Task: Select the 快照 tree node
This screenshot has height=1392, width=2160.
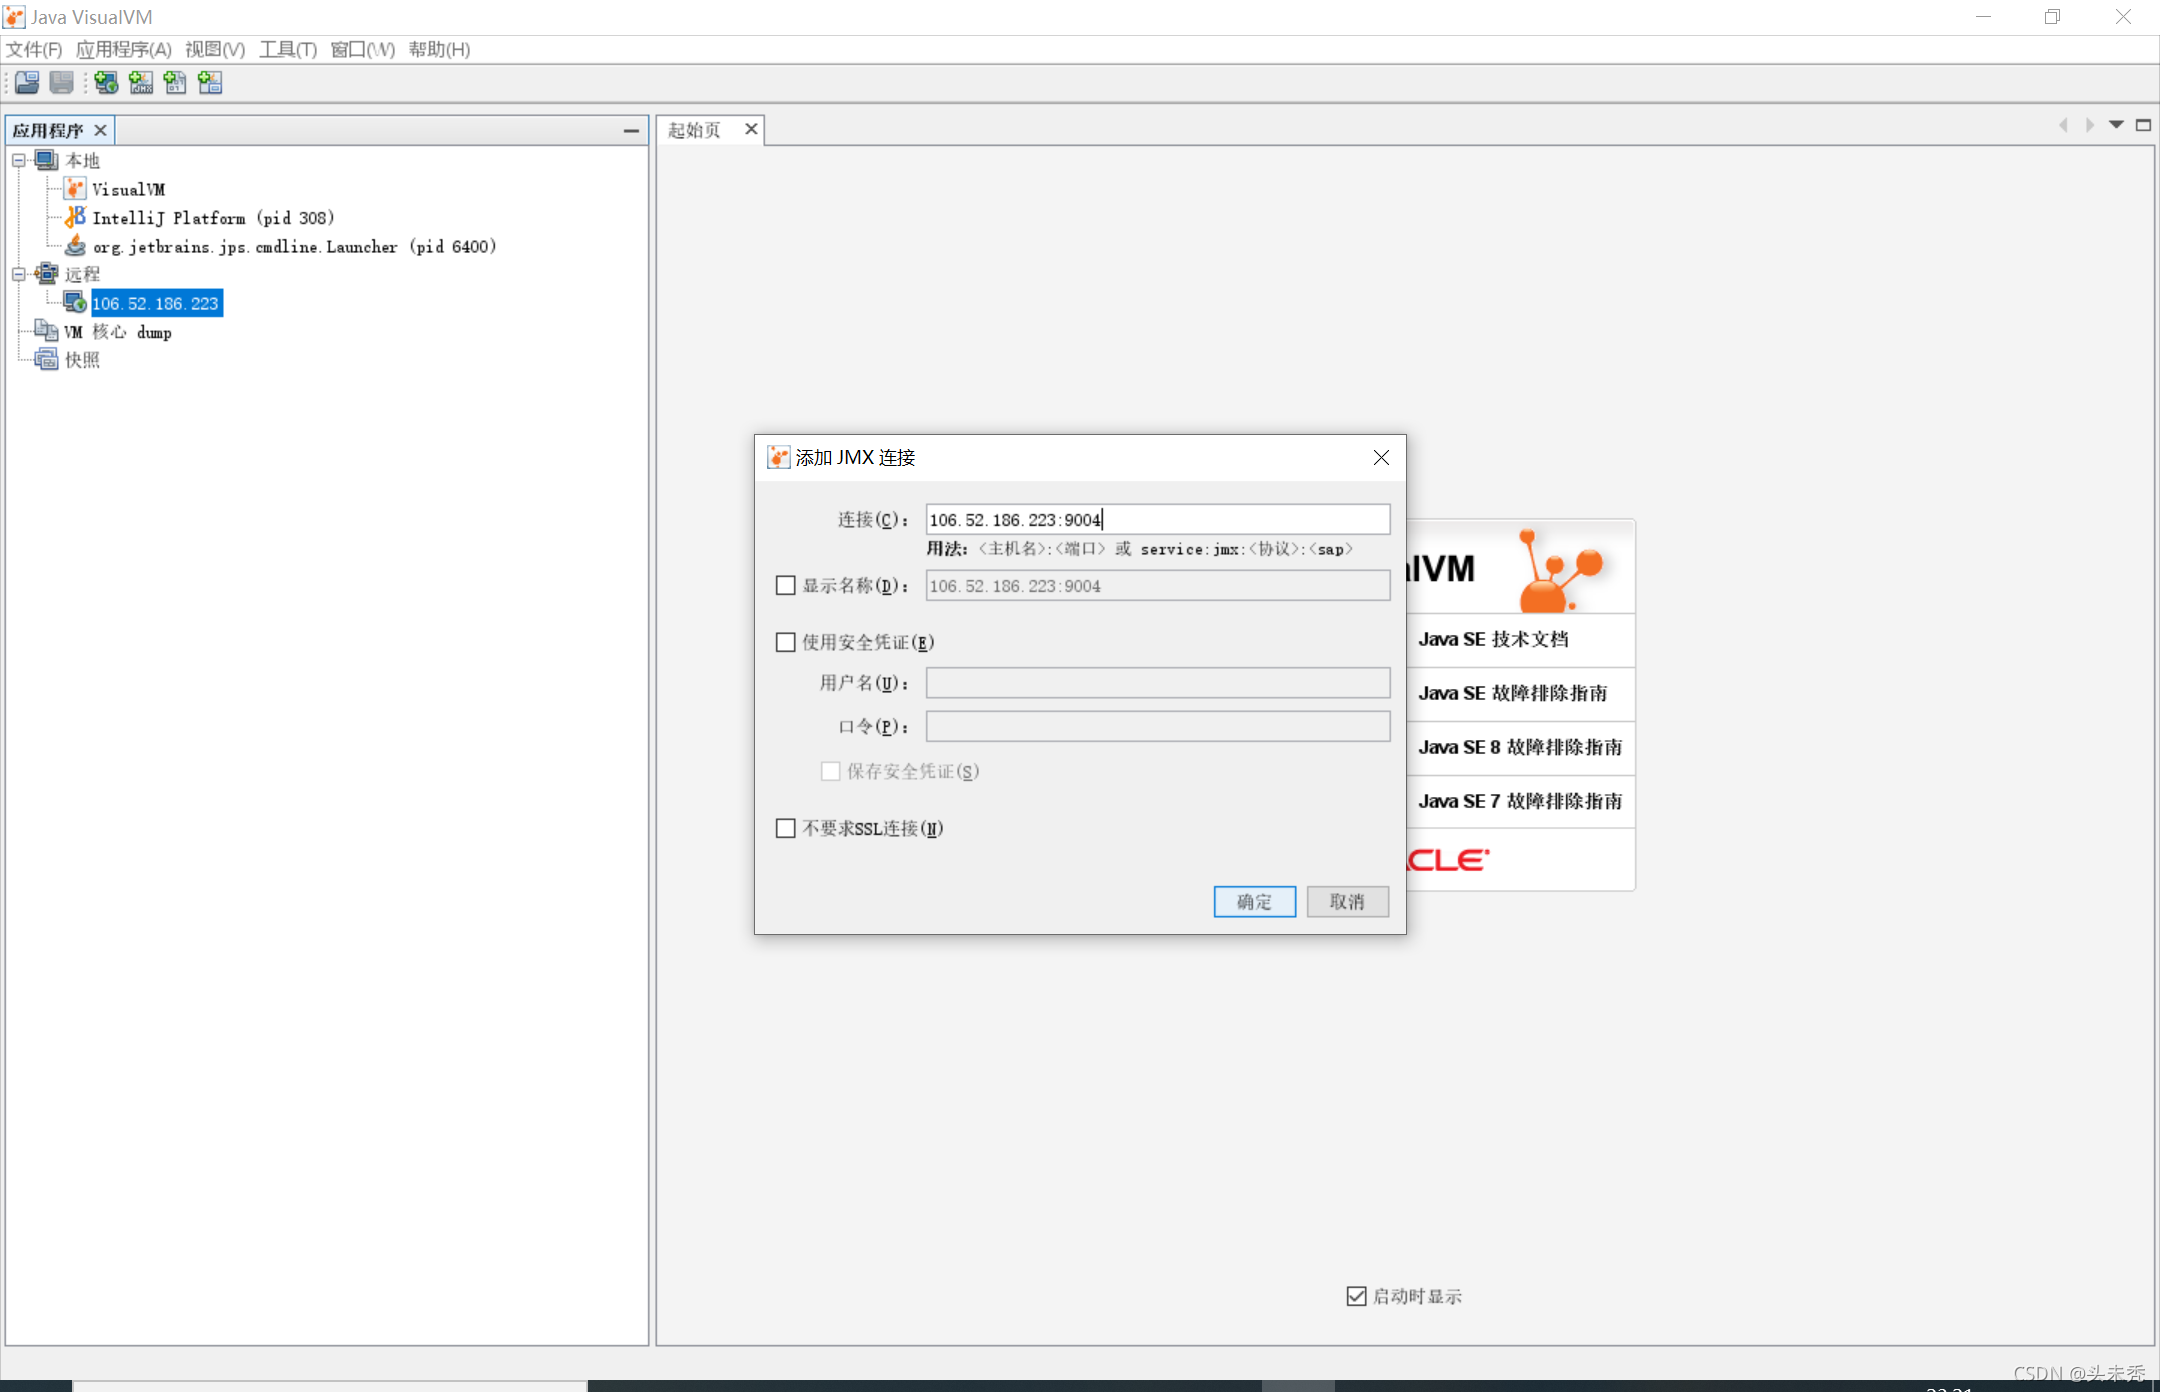Action: point(82,360)
